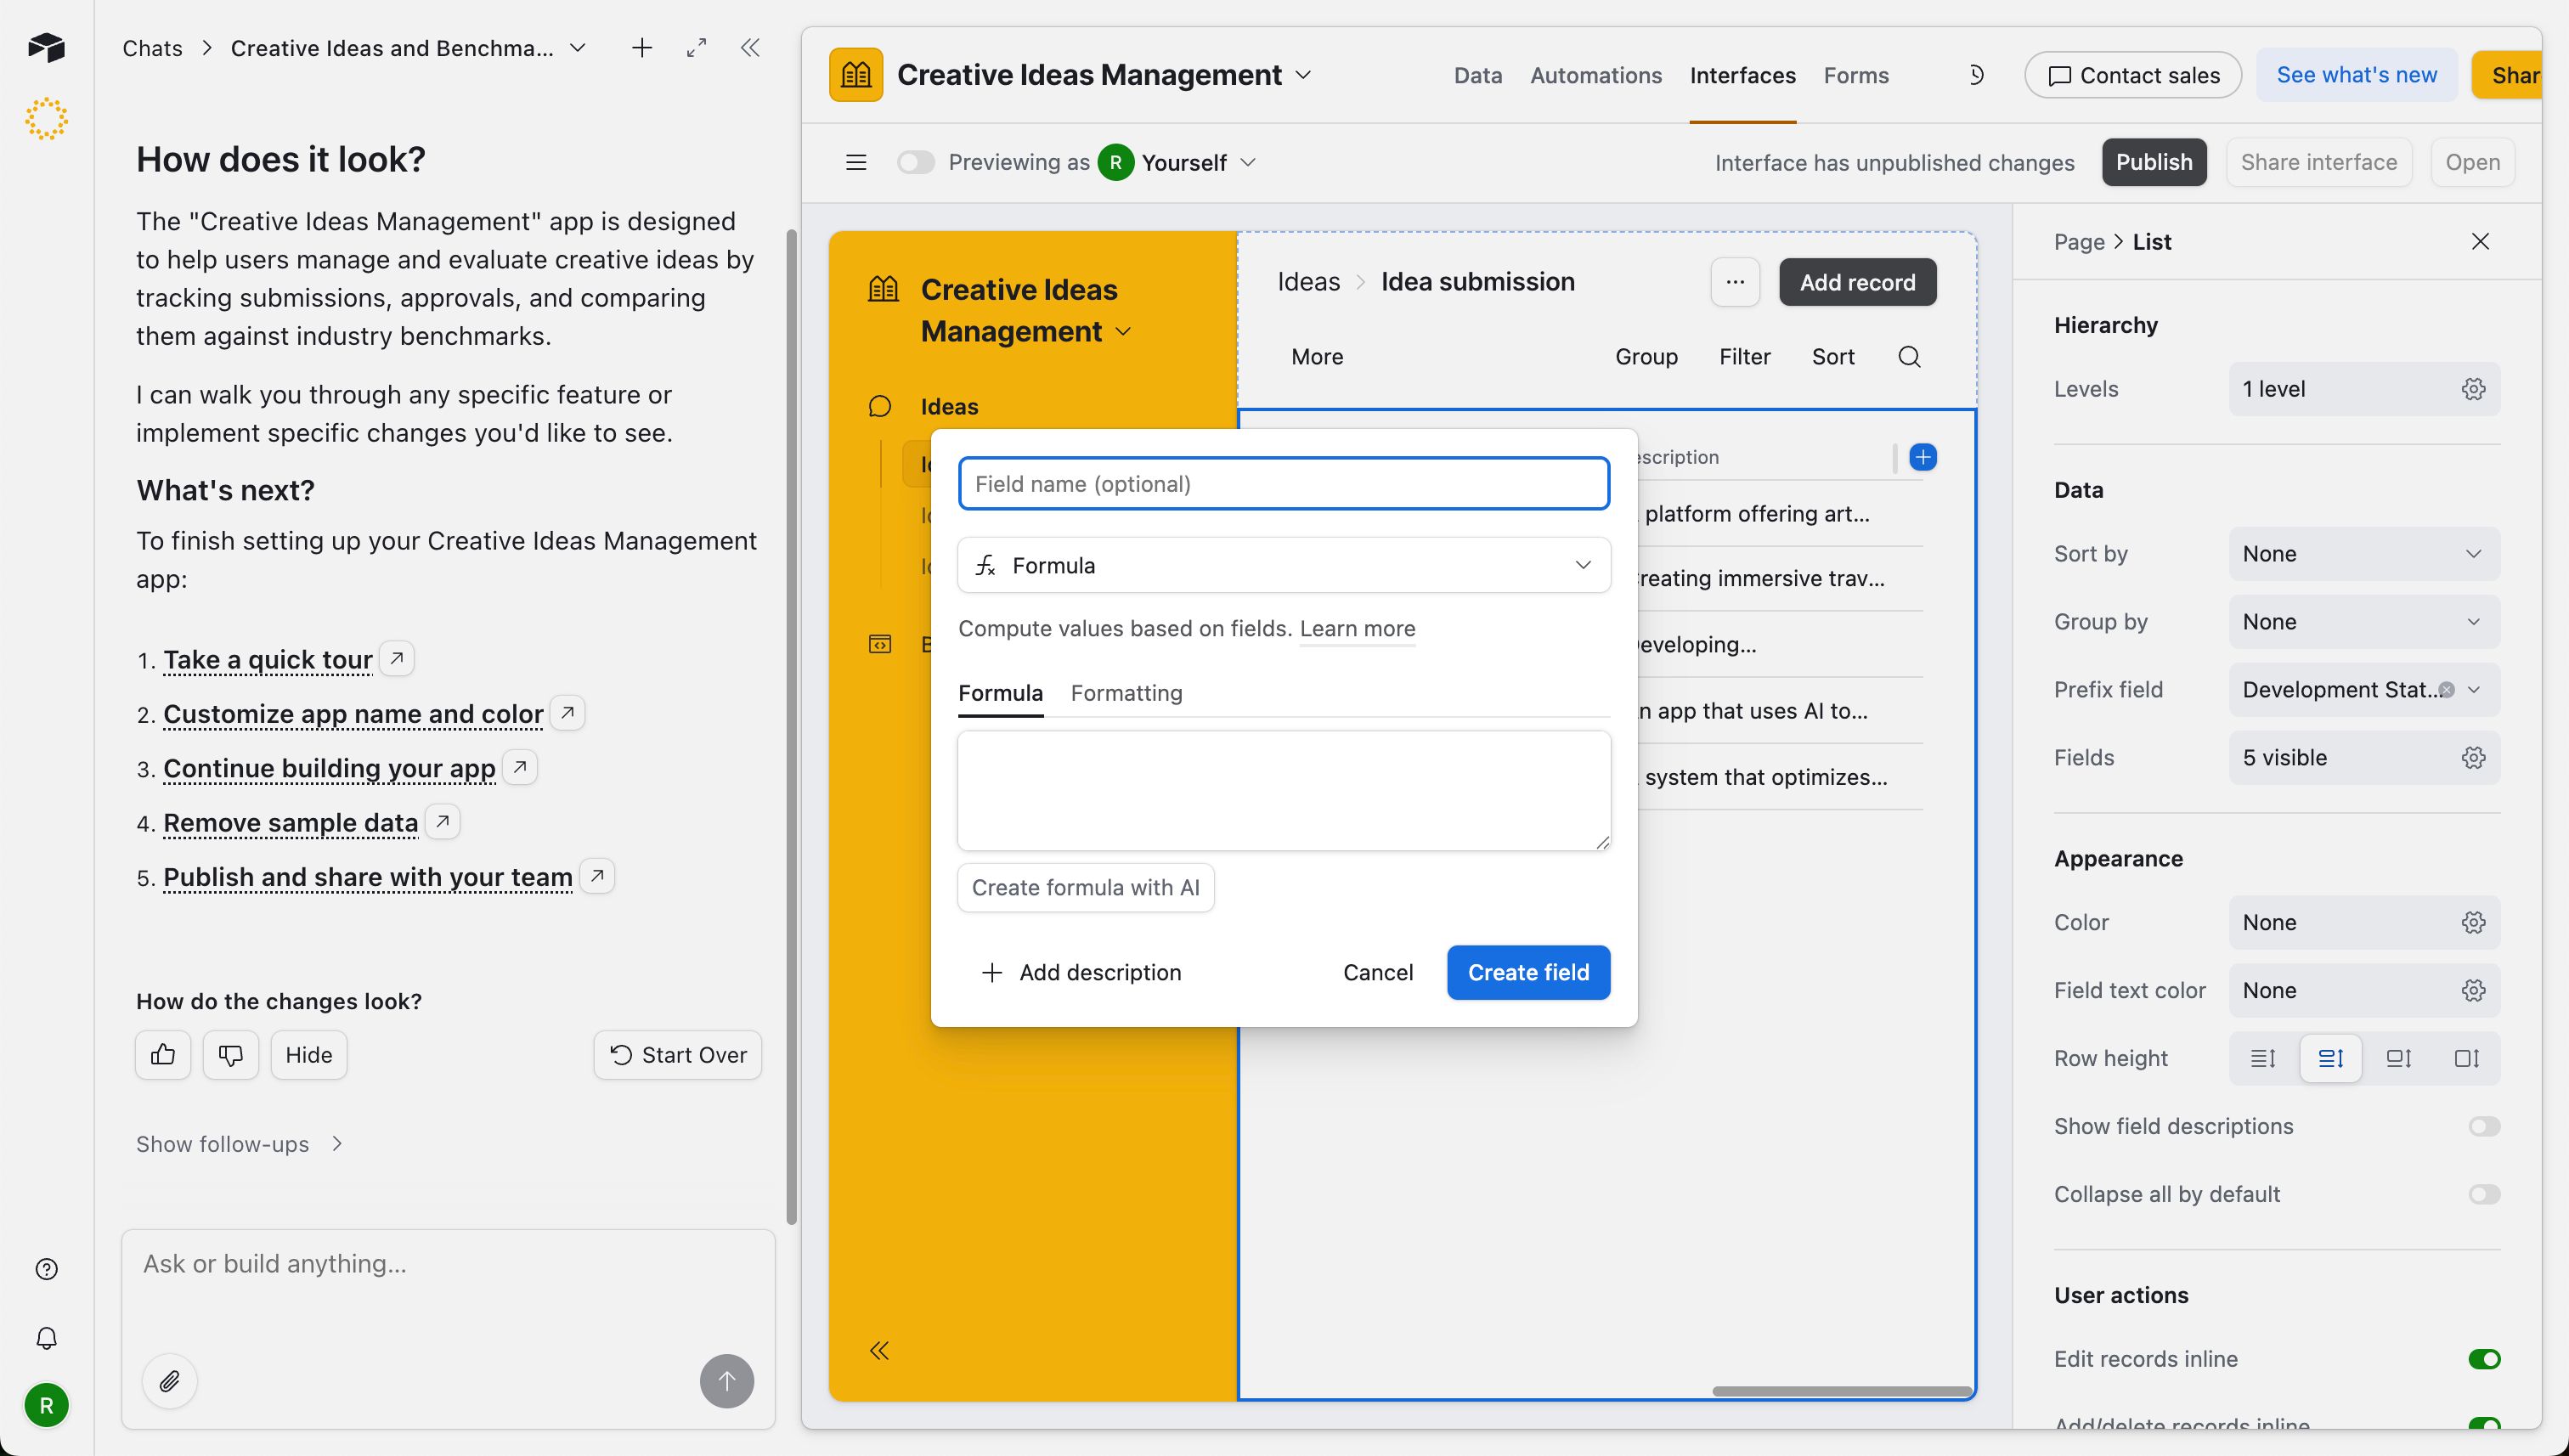Select extra tall row height option
Image resolution: width=2569 pixels, height=1456 pixels.
[2467, 1058]
